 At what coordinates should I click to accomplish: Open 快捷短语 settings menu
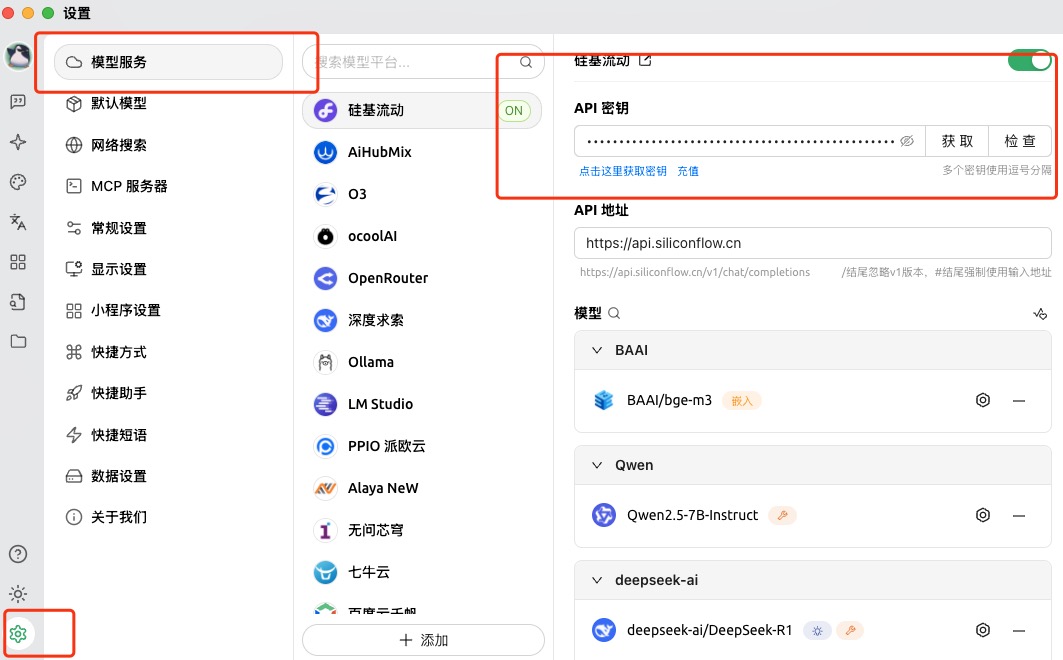pos(168,434)
